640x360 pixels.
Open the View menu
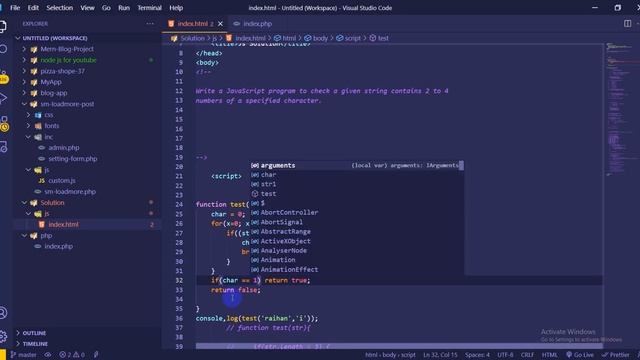[x=87, y=8]
